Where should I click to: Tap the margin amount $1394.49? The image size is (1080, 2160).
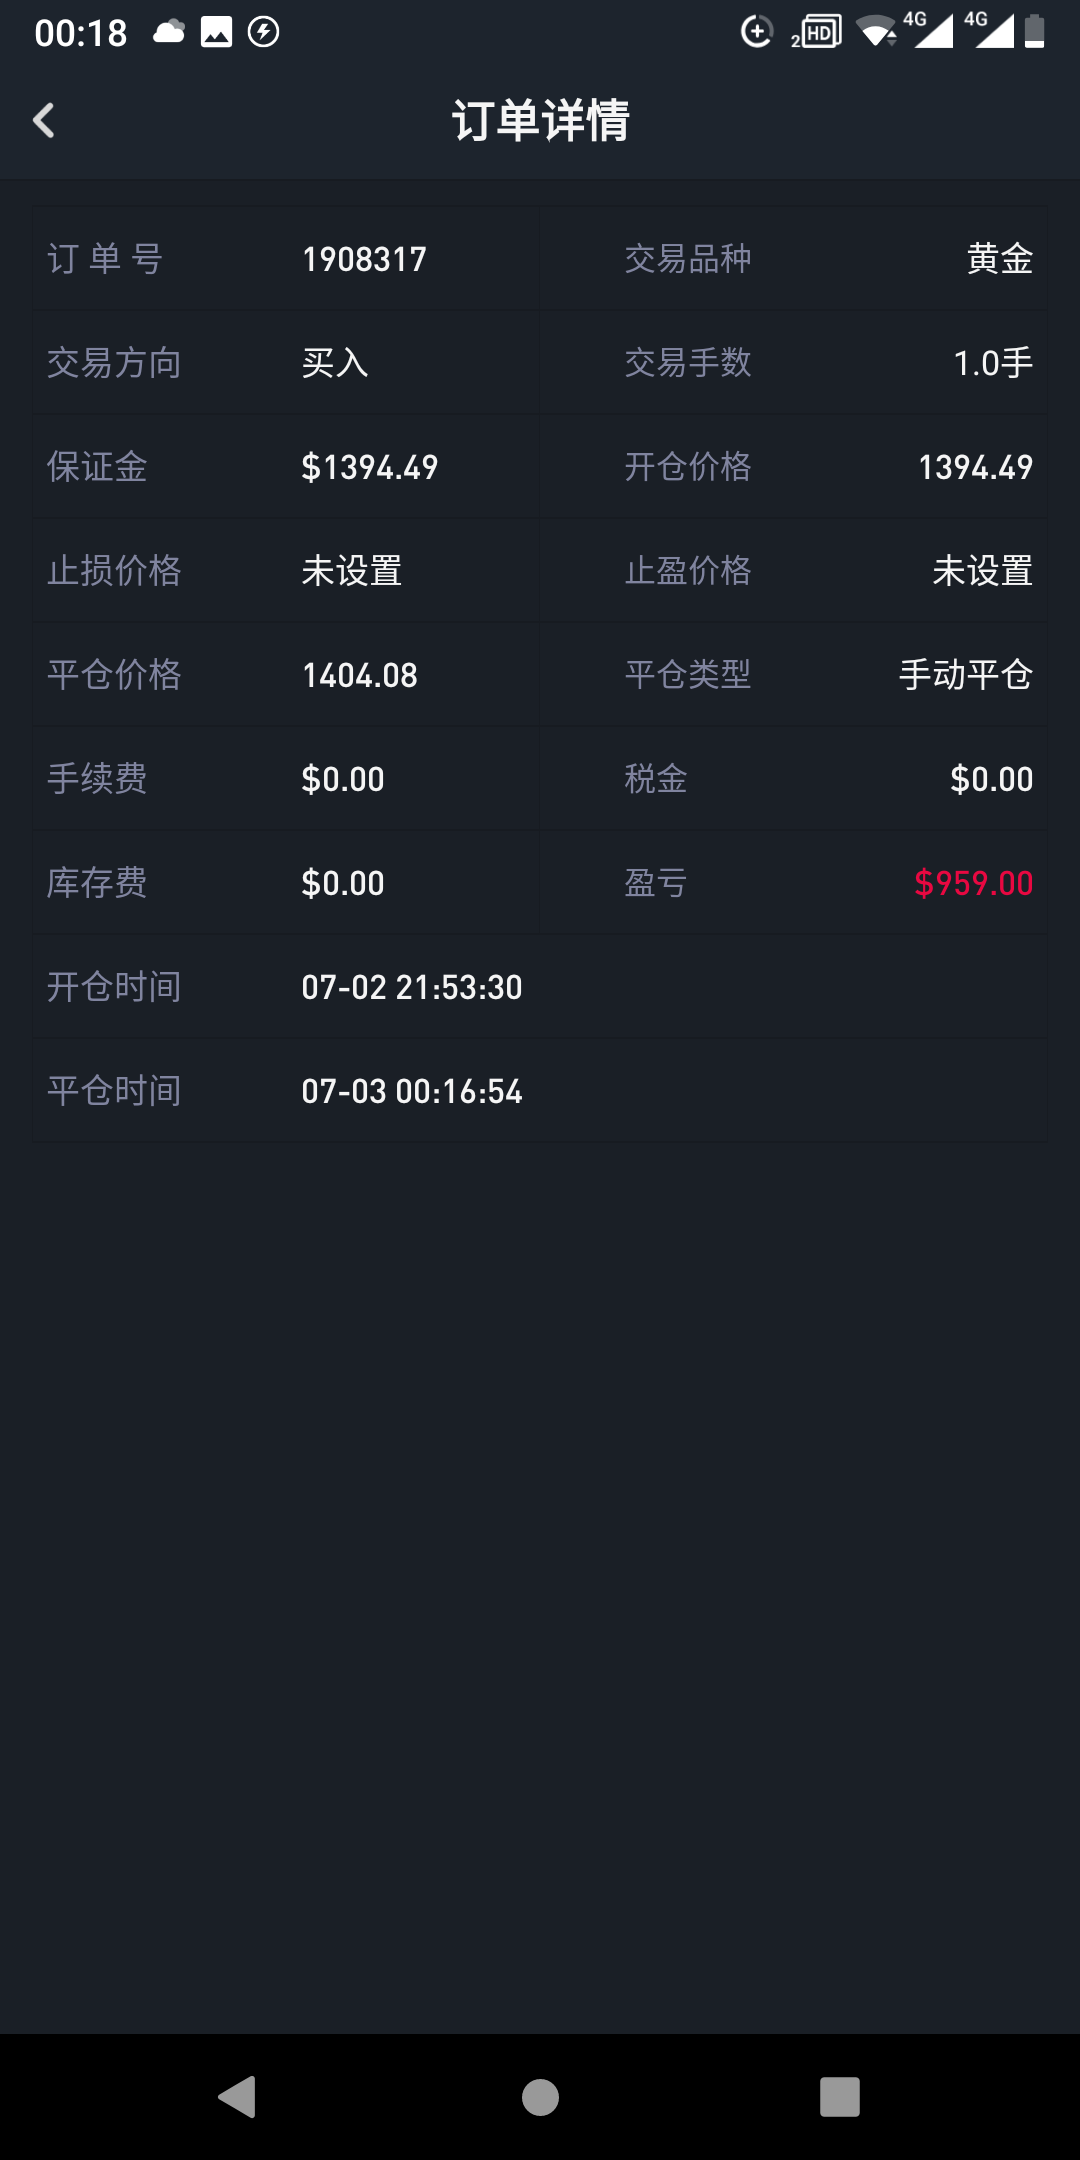370,468
